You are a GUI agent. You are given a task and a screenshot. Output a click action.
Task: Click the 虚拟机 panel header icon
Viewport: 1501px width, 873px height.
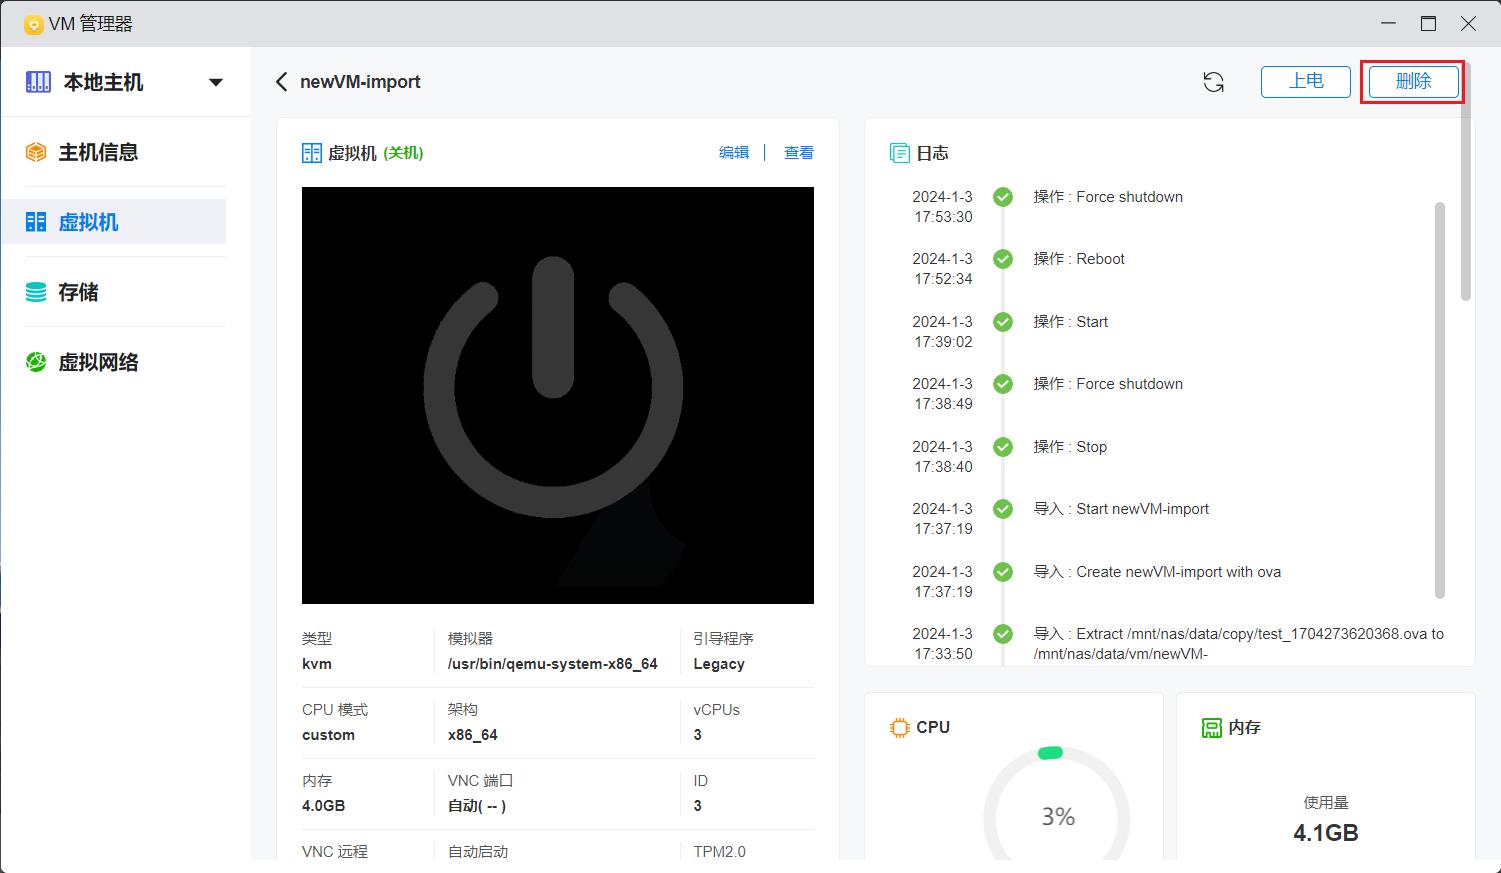click(312, 153)
